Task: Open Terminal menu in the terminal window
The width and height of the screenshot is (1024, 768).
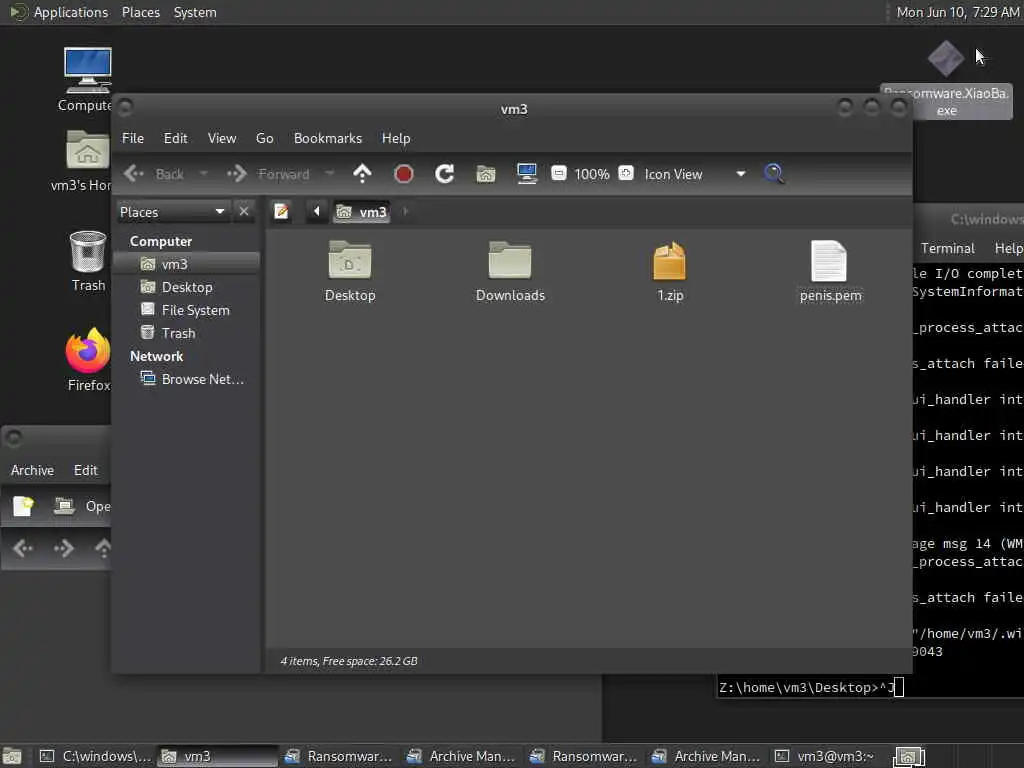Action: 948,248
